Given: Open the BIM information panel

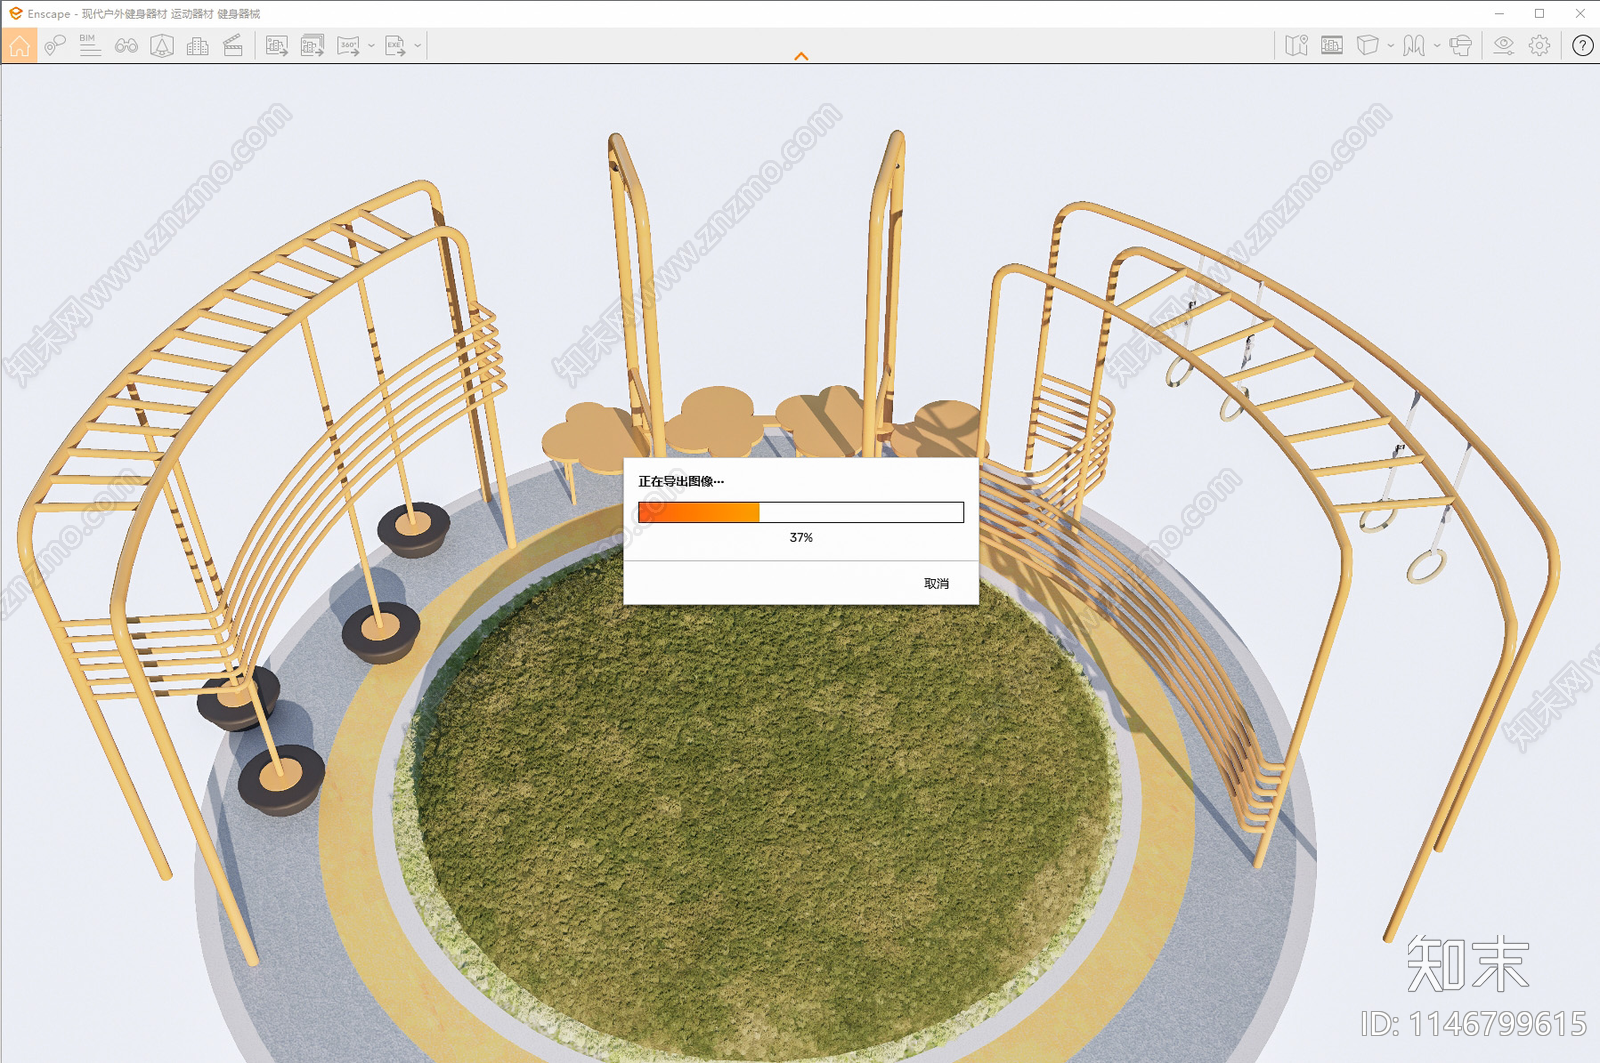Looking at the screenshot, I should [90, 45].
